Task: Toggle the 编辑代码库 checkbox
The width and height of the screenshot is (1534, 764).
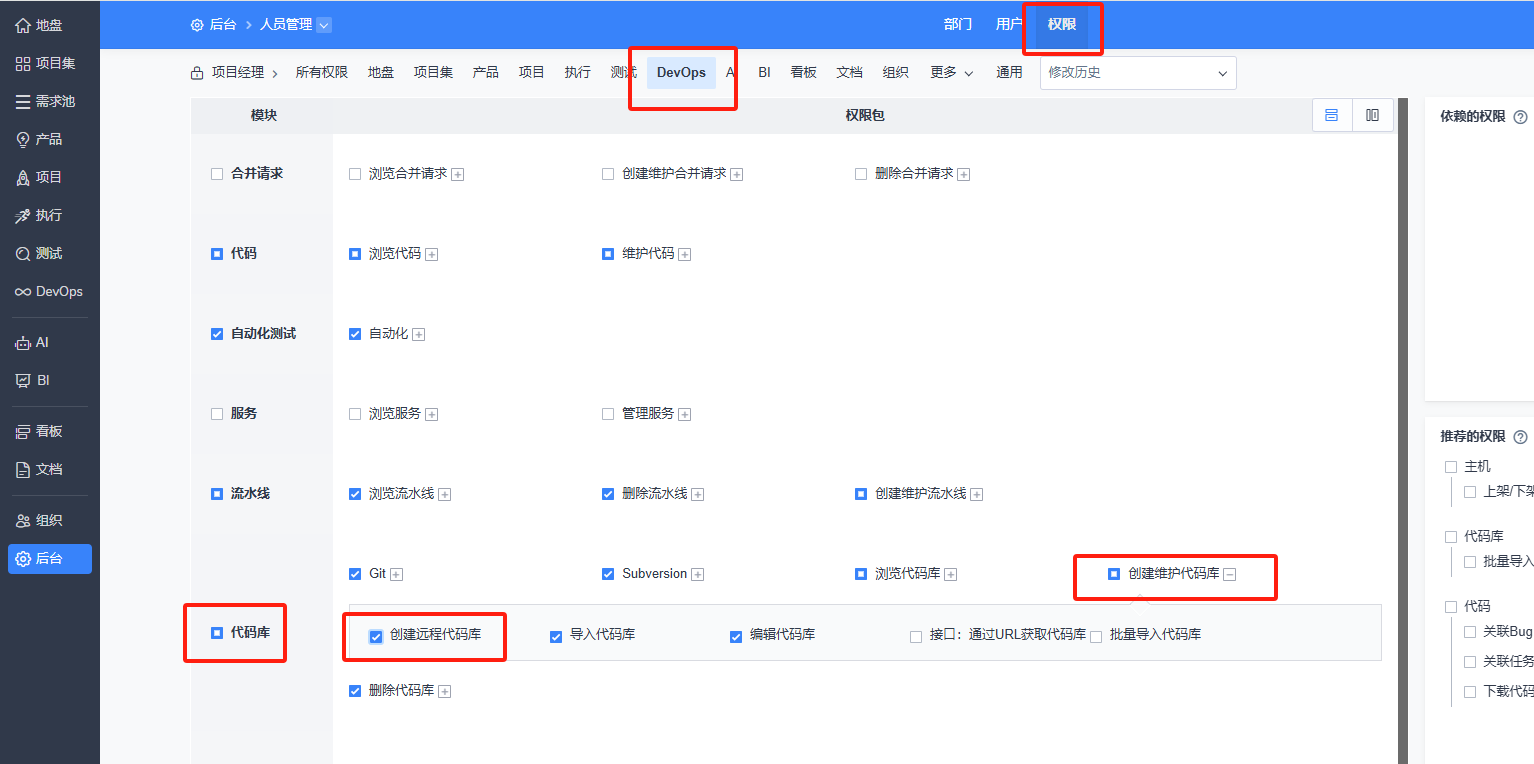Action: click(x=736, y=637)
